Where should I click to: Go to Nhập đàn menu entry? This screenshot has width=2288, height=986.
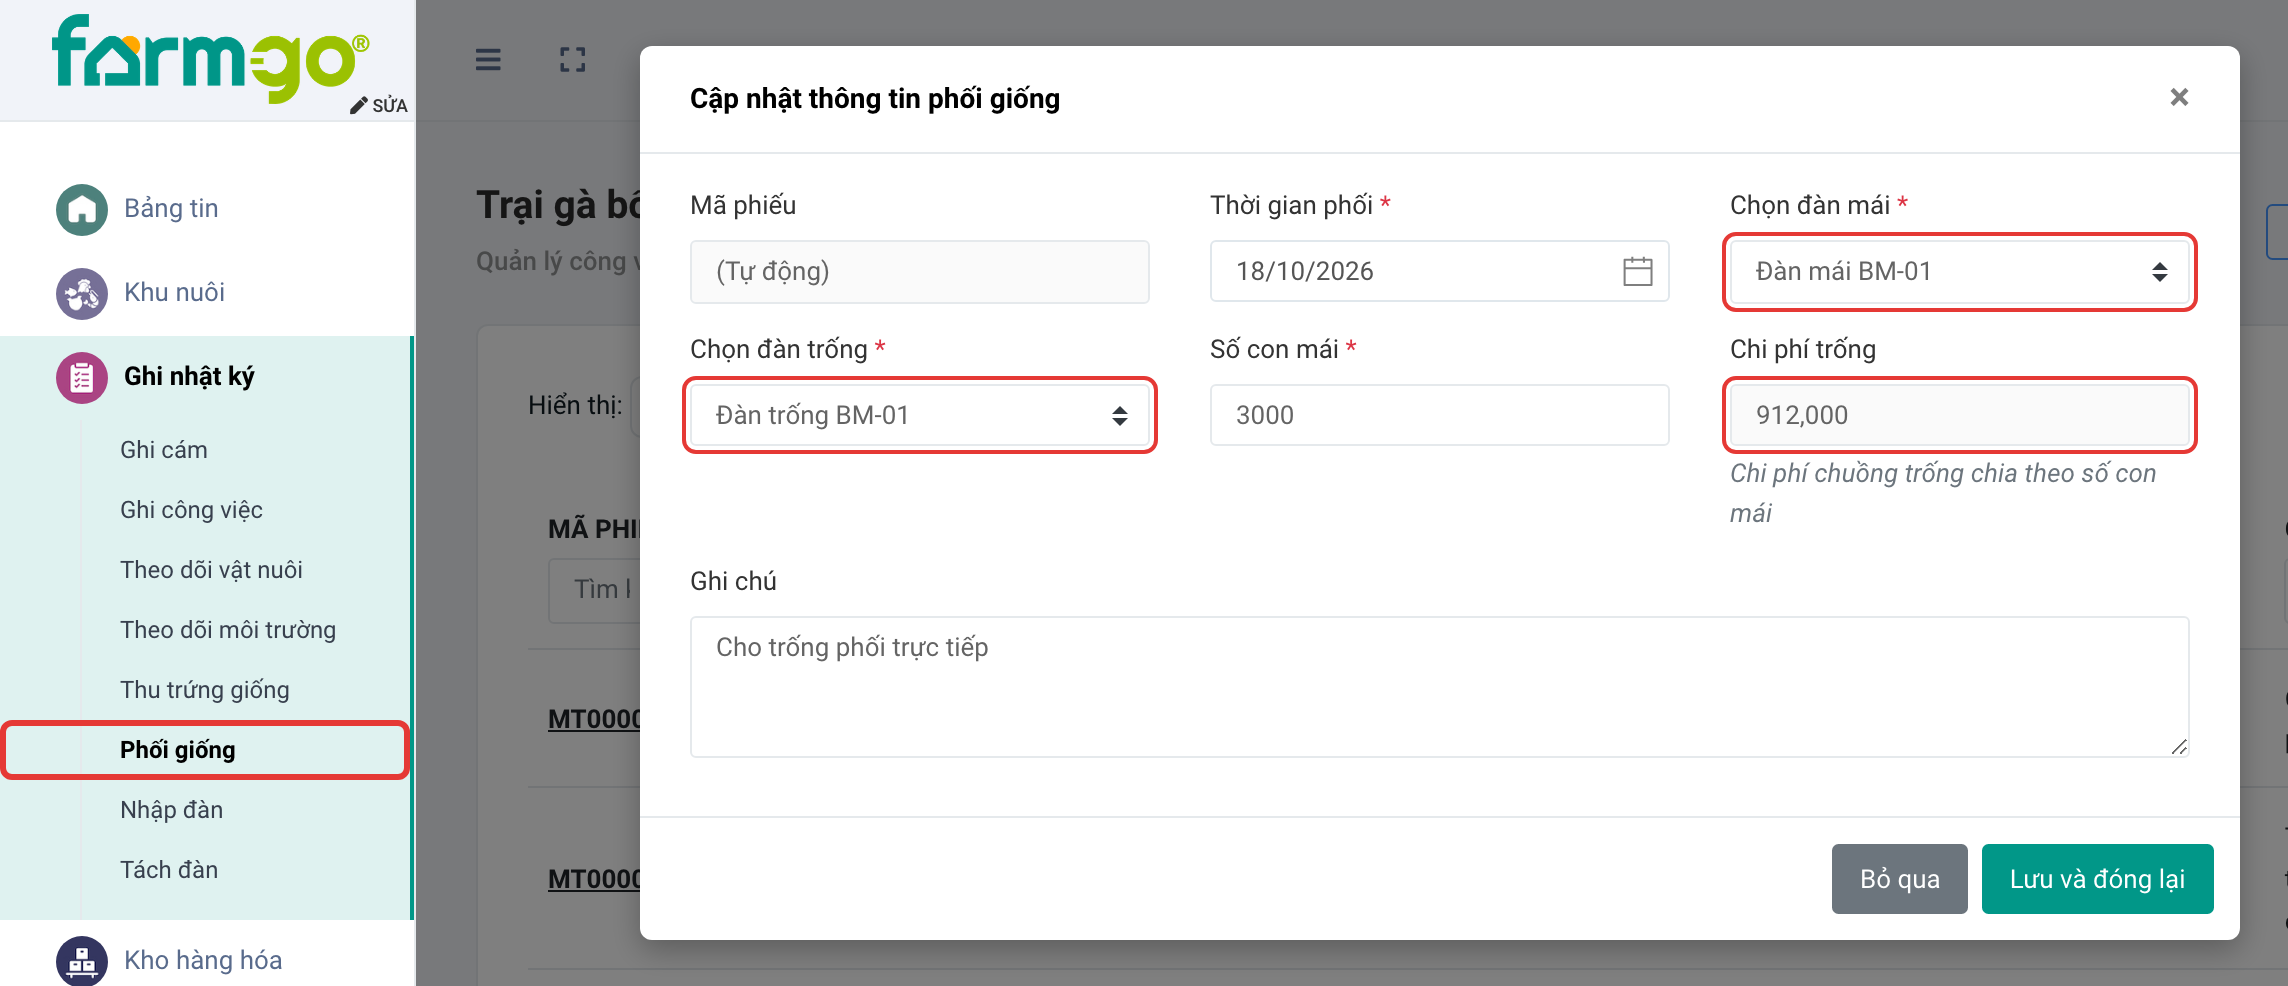click(171, 810)
